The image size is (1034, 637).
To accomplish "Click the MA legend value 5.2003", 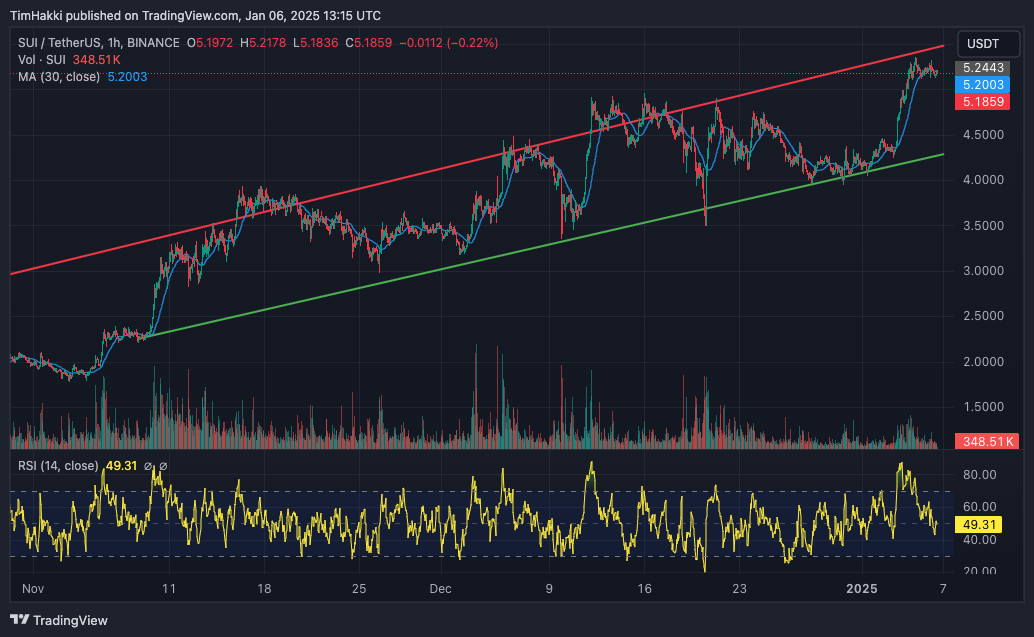I will (127, 77).
